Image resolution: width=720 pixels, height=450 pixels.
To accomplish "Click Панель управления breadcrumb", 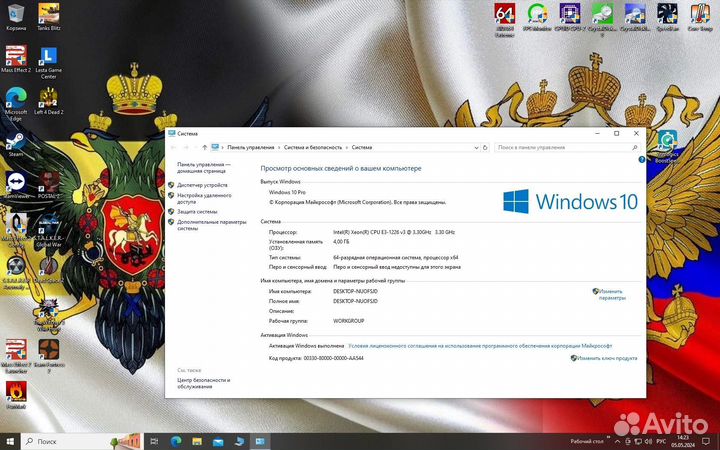I will point(251,147).
